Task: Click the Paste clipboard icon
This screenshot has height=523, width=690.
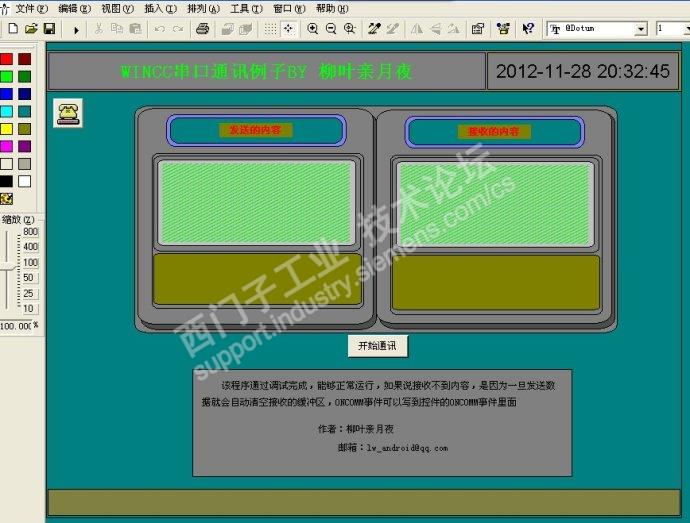Action: click(136, 29)
